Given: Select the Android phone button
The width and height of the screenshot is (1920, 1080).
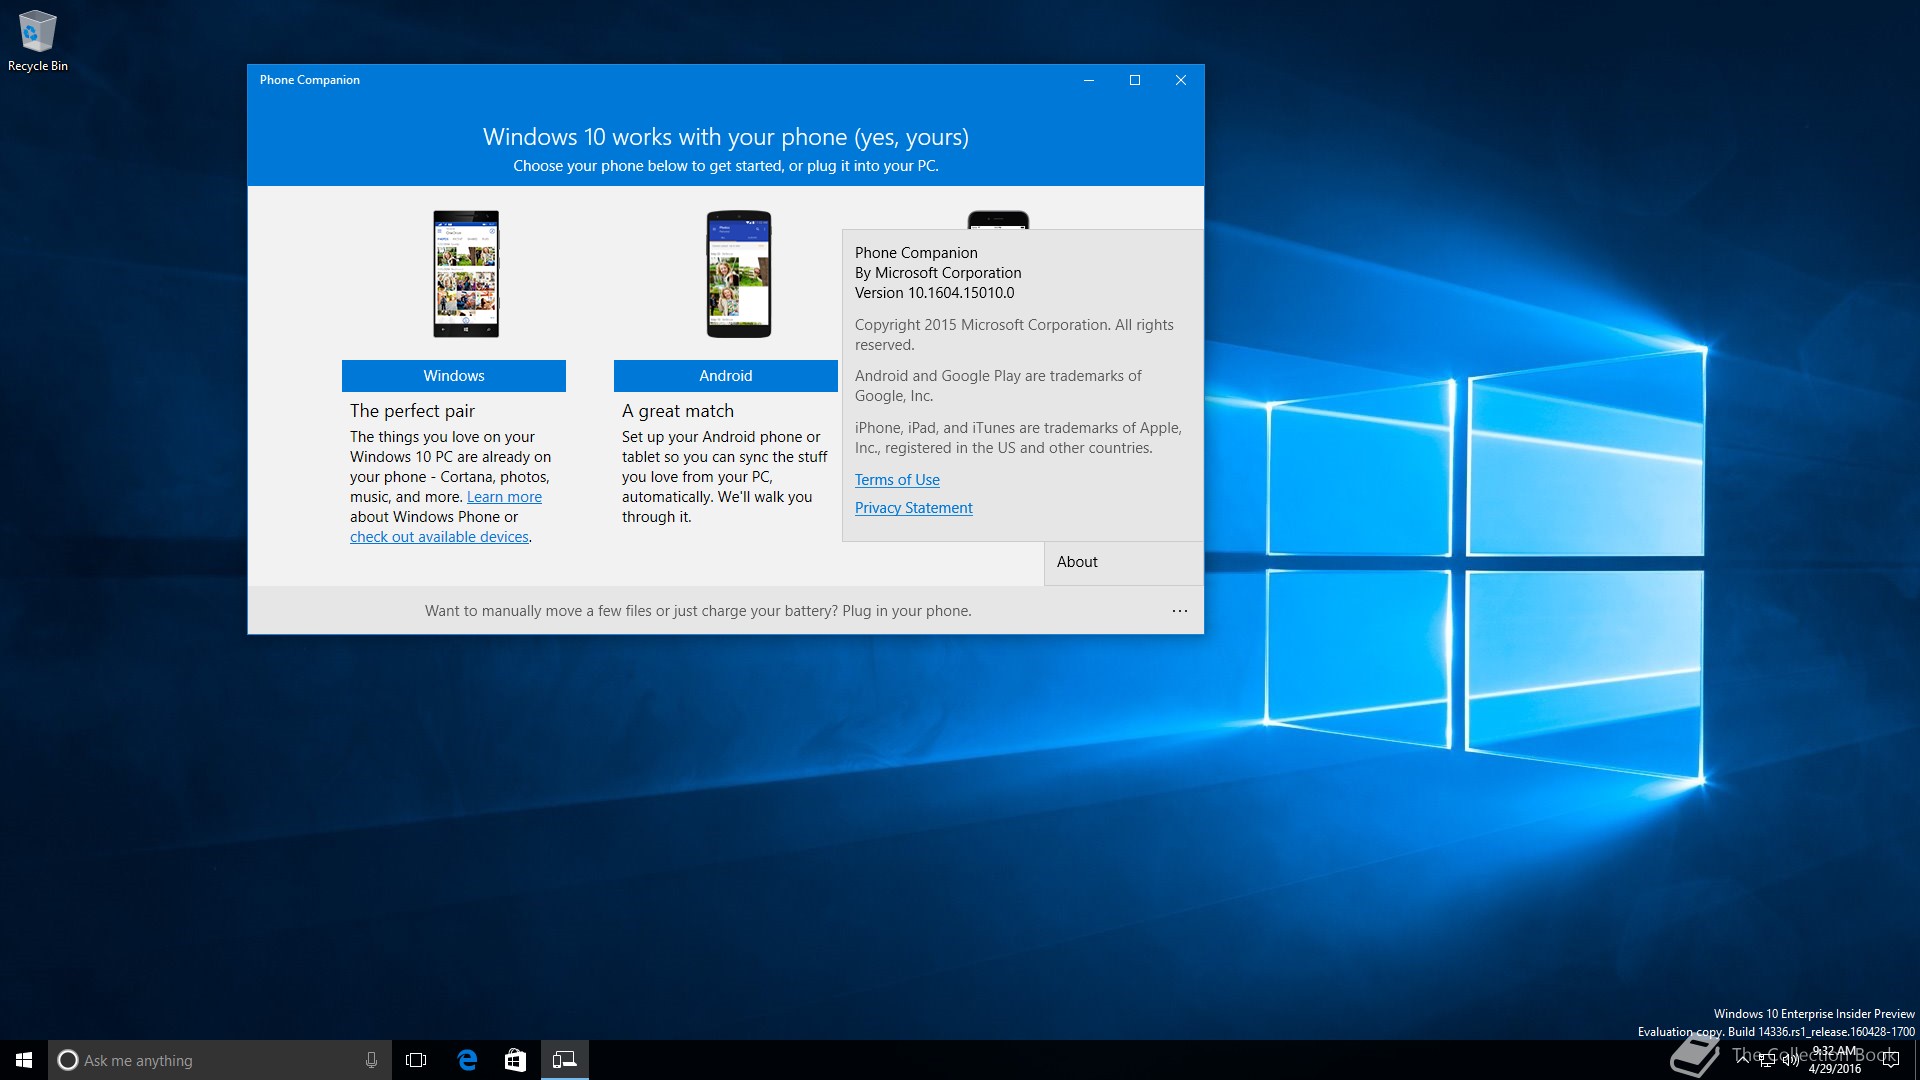Looking at the screenshot, I should click(726, 376).
